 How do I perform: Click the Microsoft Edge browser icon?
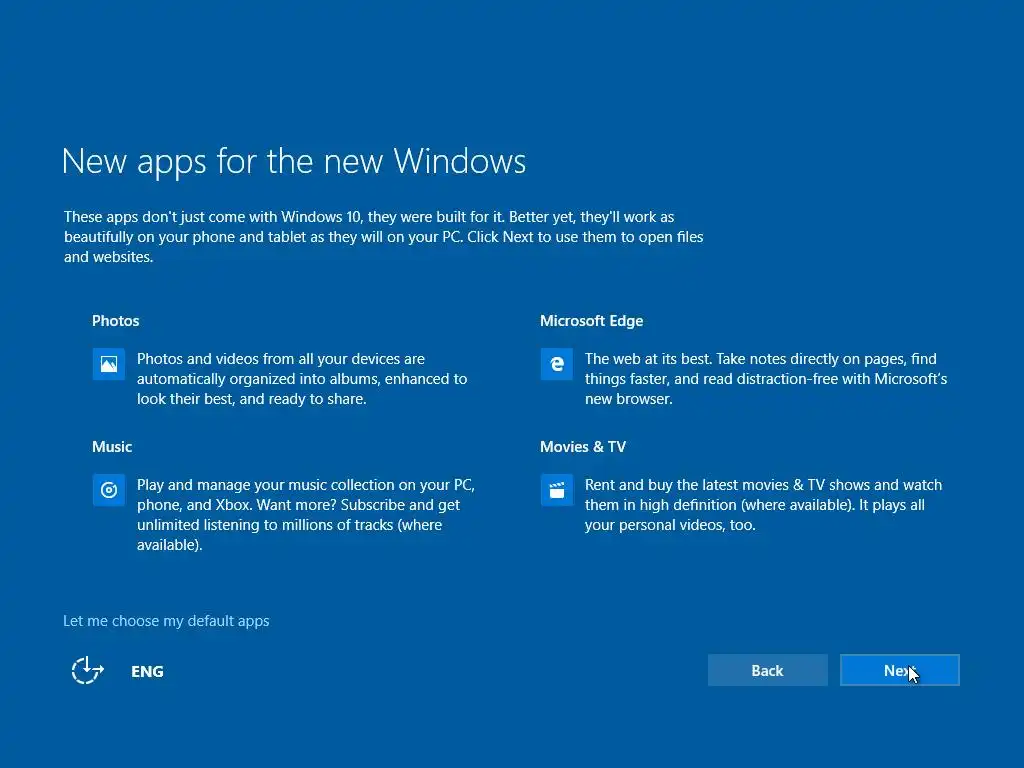(x=556, y=364)
